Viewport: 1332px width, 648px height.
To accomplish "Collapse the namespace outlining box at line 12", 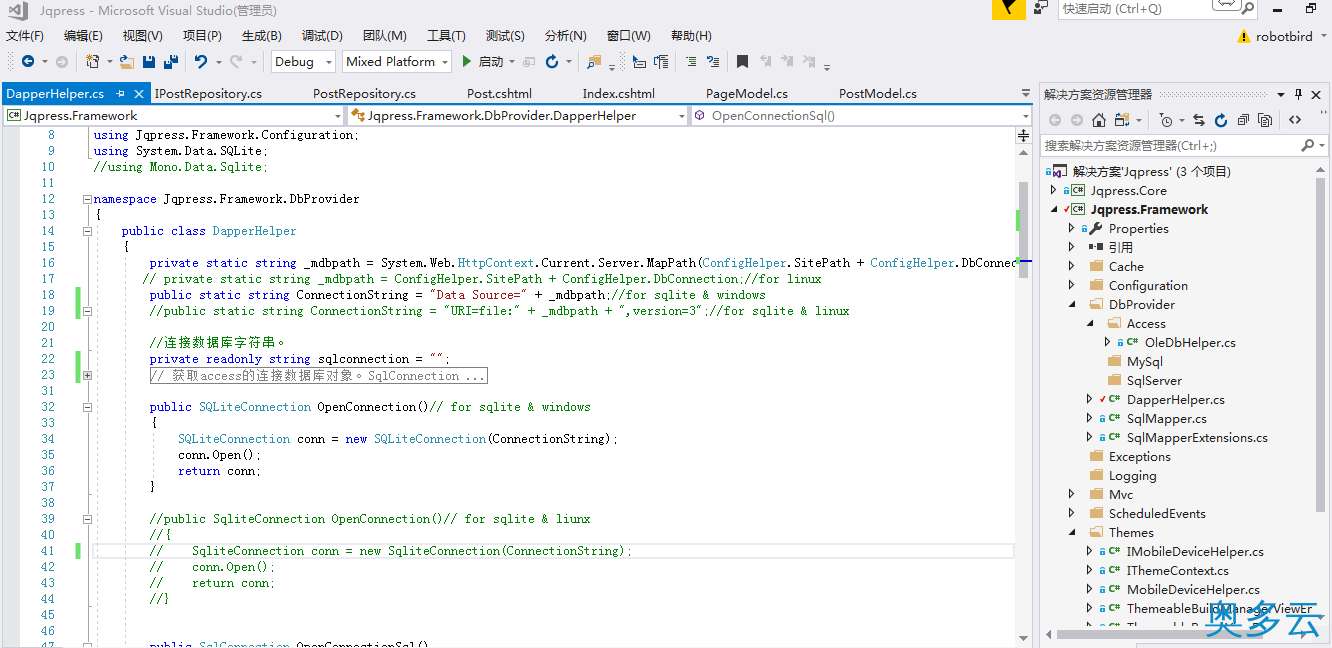I will click(x=87, y=199).
